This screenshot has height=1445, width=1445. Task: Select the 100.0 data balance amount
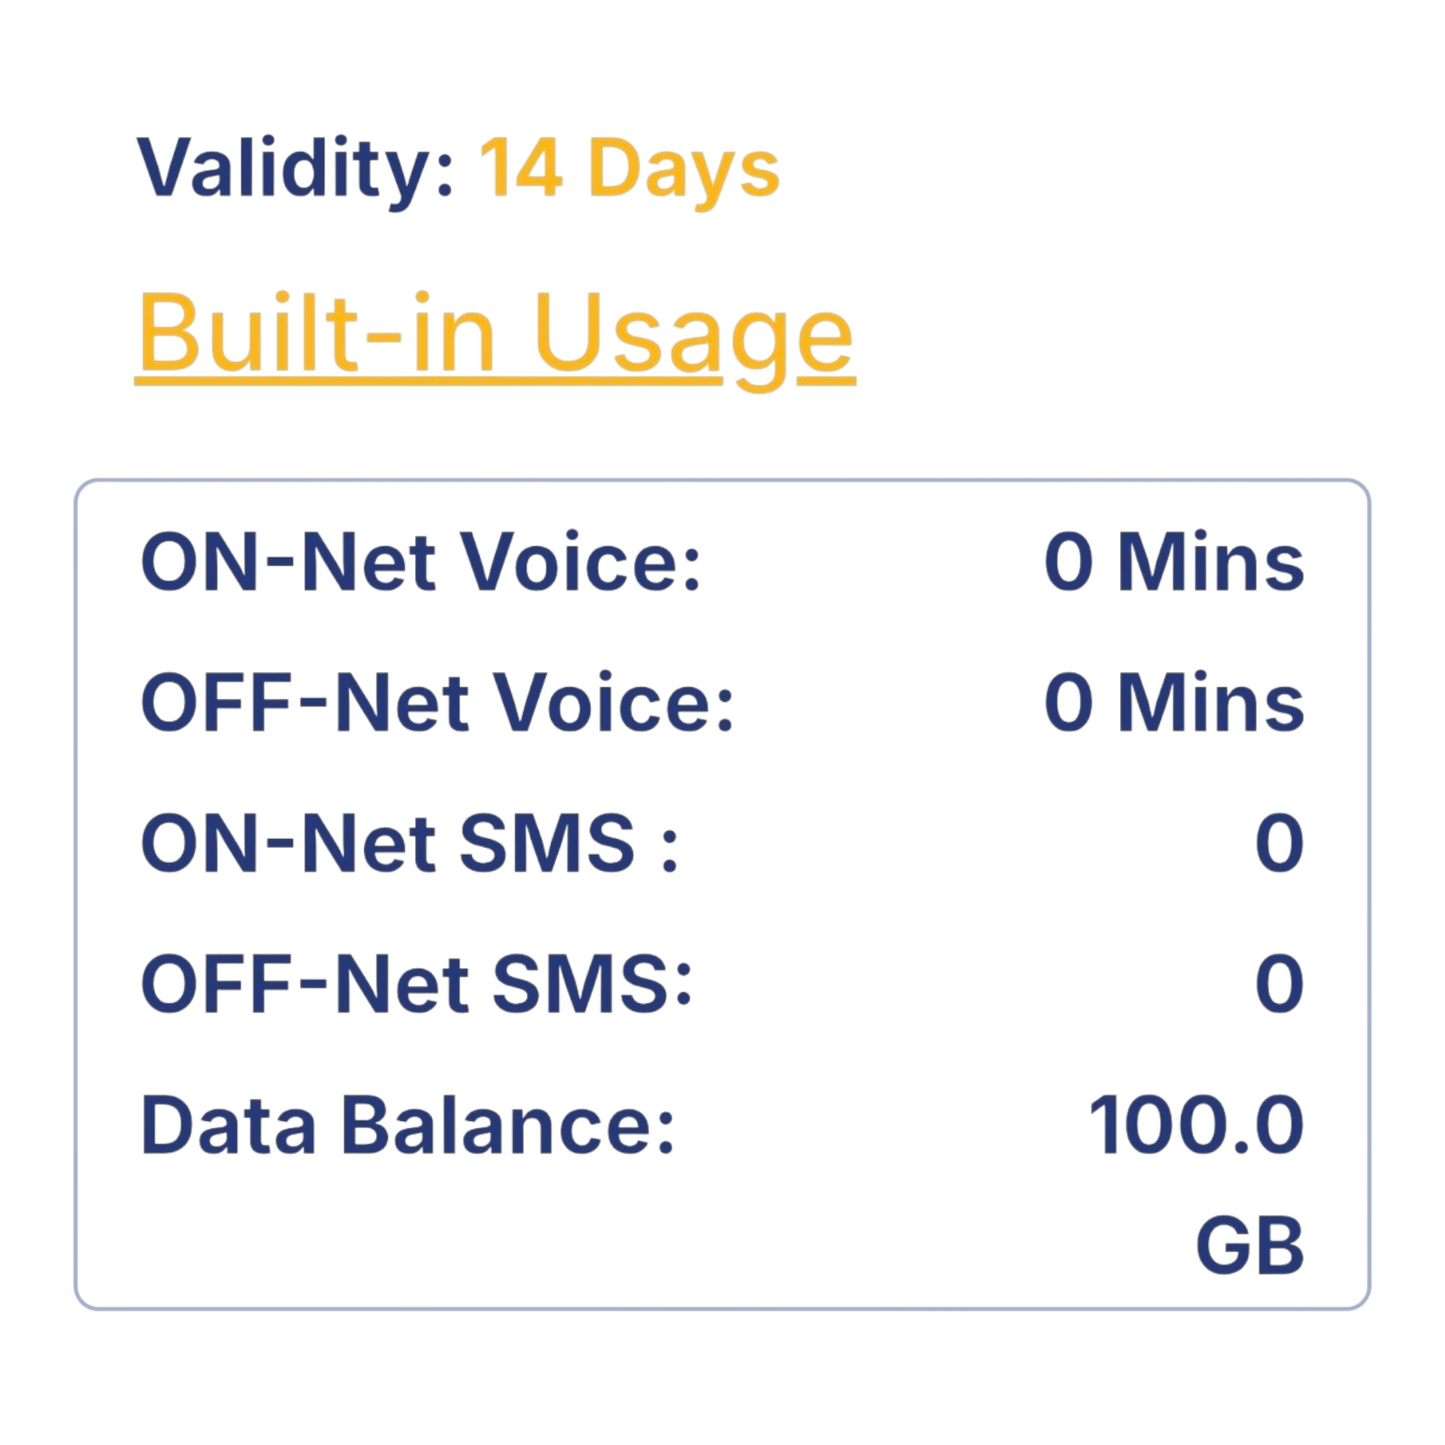(1196, 1125)
